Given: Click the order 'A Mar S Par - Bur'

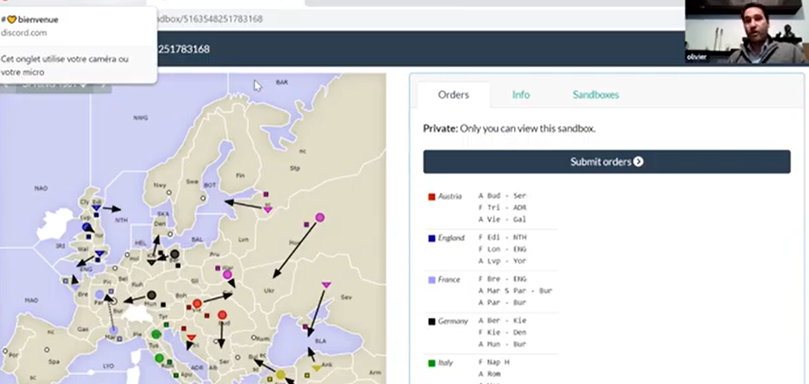Looking at the screenshot, I should pos(515,291).
